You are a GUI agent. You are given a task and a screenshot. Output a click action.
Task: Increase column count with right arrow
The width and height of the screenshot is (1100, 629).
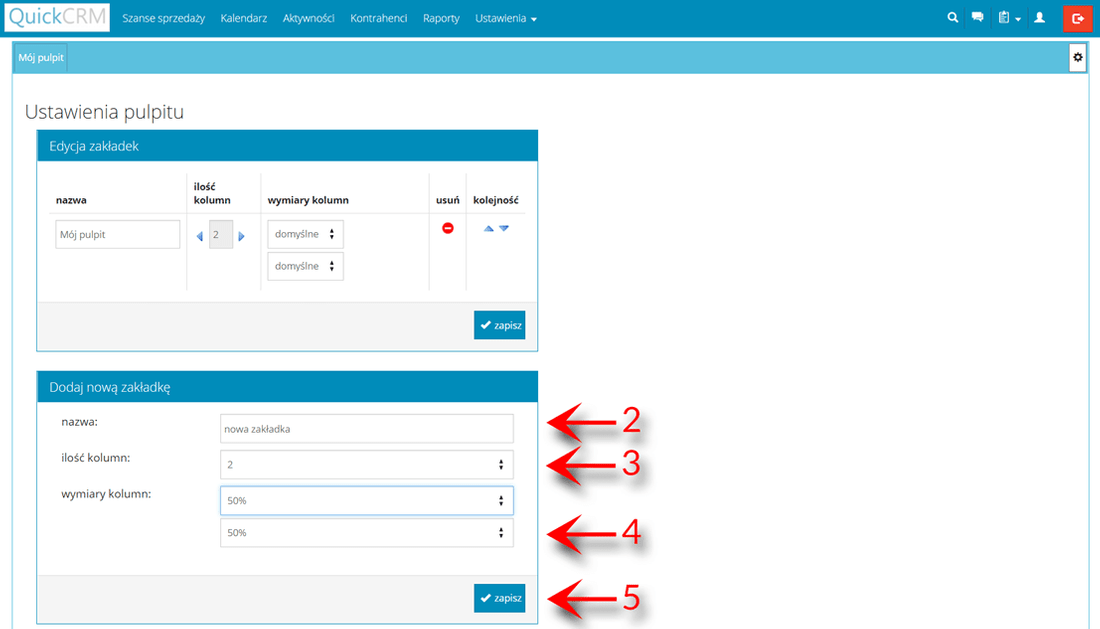[x=241, y=236]
